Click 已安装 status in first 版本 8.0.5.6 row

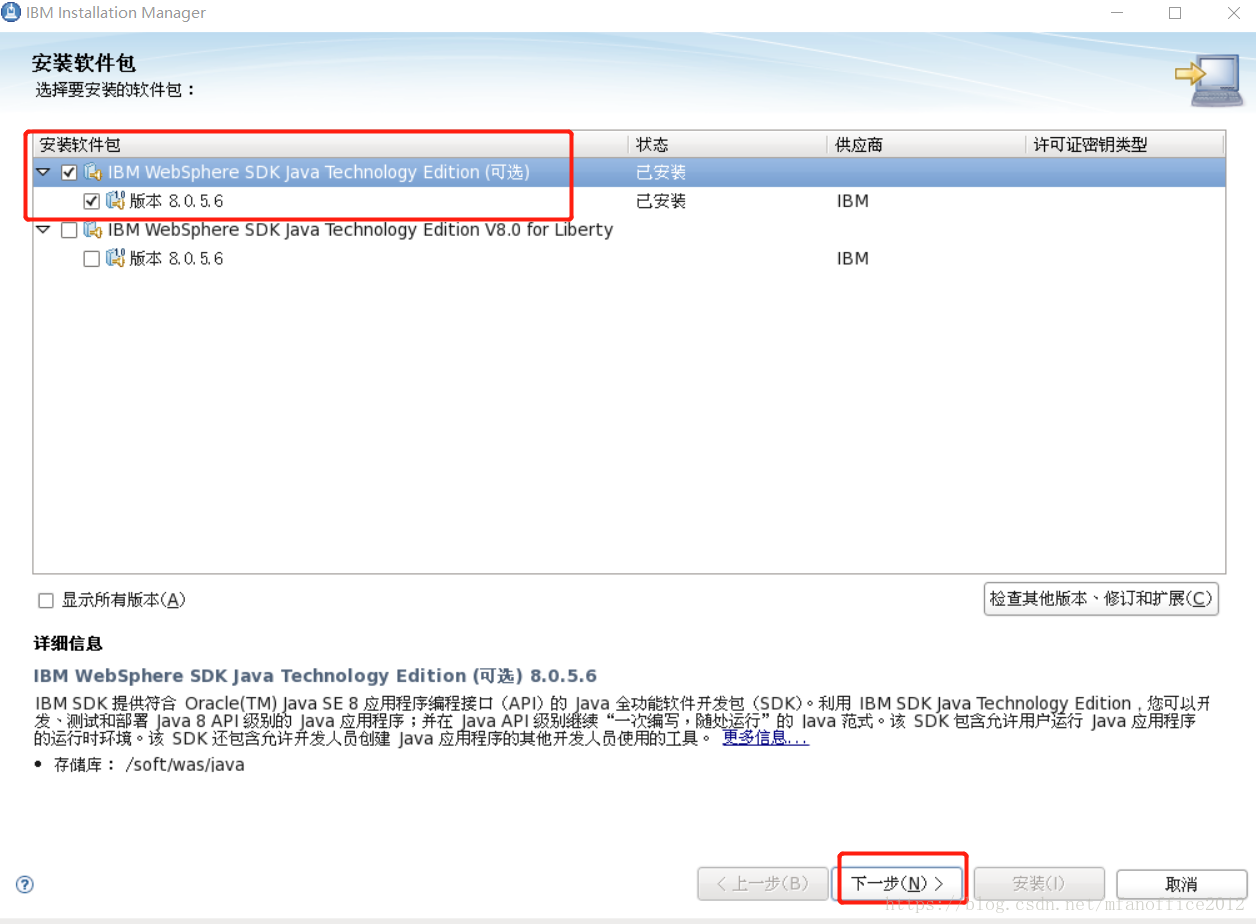click(x=661, y=201)
